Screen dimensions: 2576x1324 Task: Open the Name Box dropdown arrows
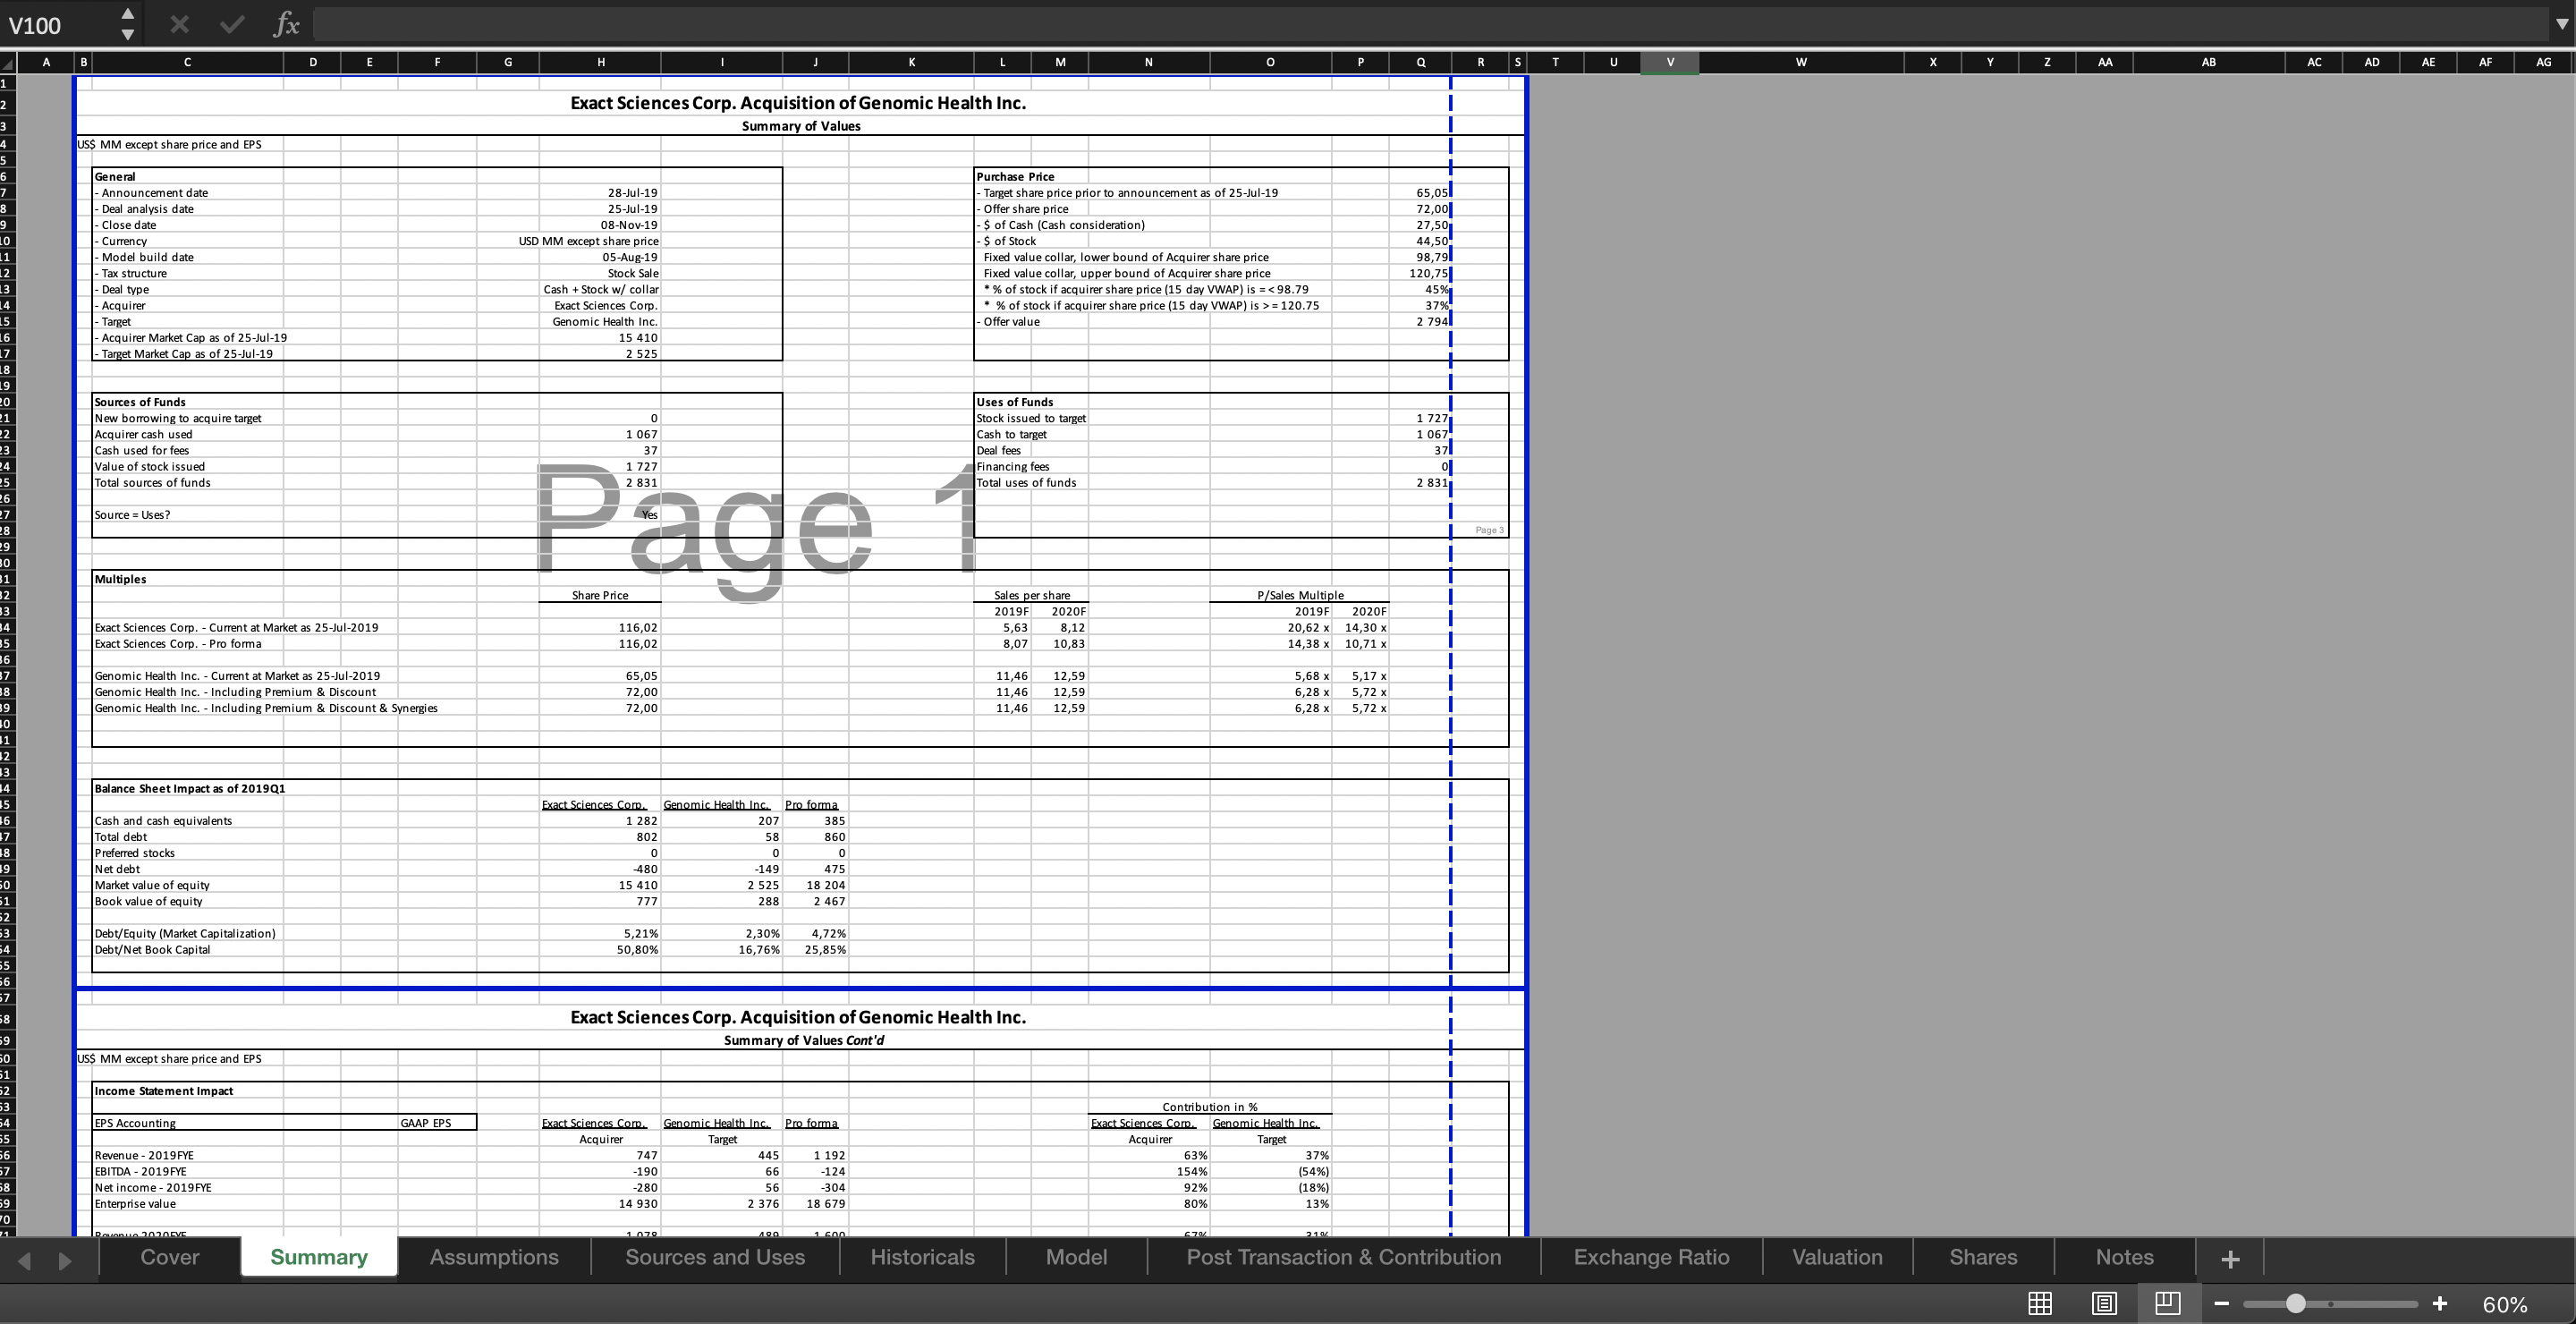127,24
